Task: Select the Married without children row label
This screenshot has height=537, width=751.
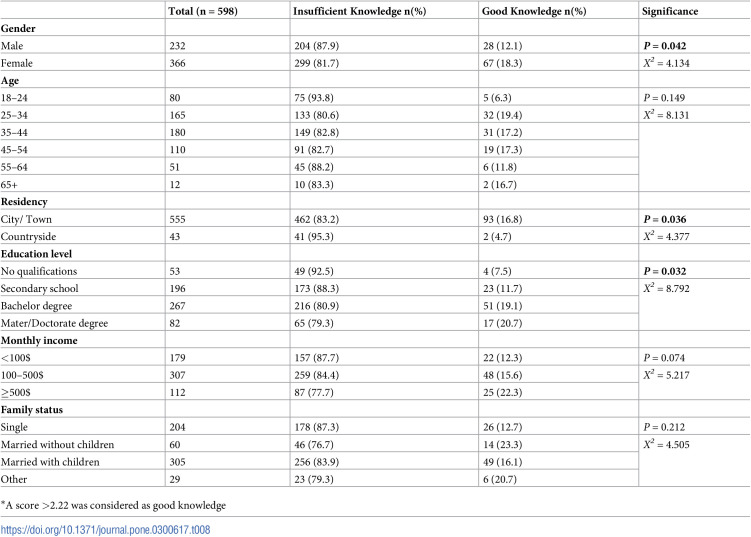Action: pyautogui.click(x=57, y=445)
